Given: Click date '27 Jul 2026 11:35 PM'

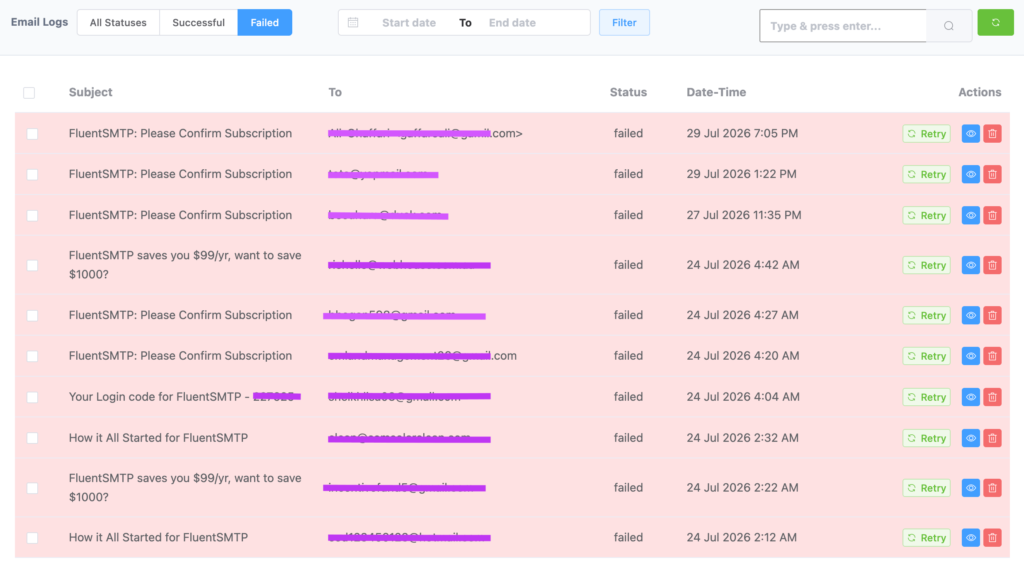Looking at the screenshot, I should click(x=744, y=215).
